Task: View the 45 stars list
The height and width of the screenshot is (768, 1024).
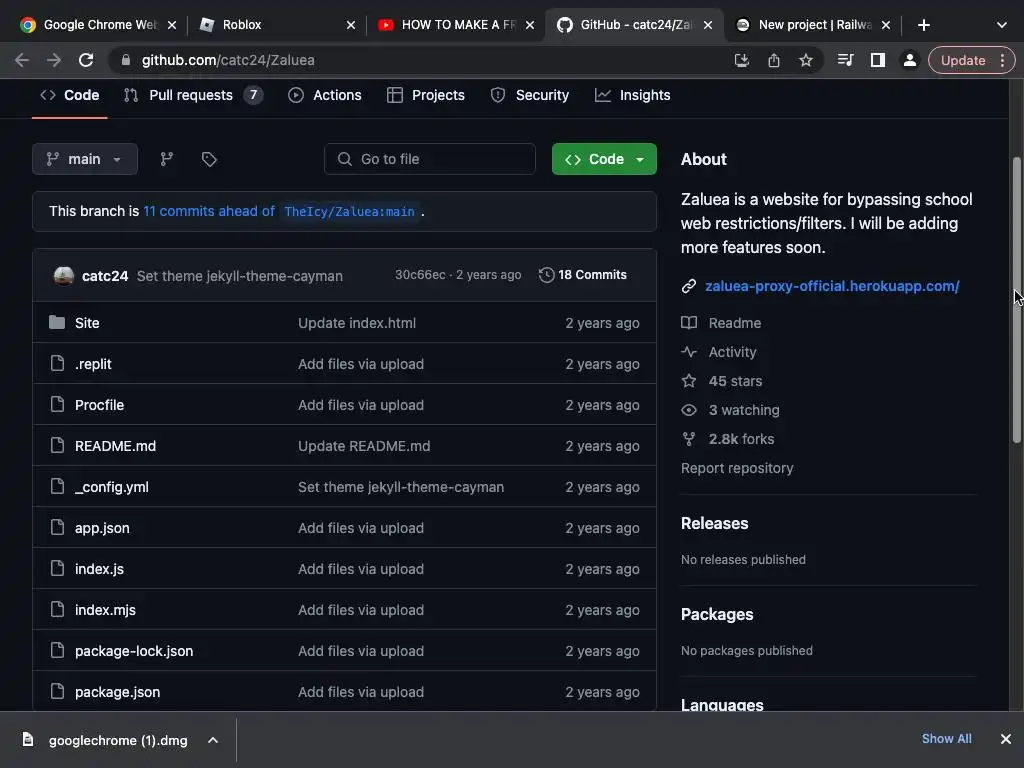Action: pyautogui.click(x=722, y=381)
